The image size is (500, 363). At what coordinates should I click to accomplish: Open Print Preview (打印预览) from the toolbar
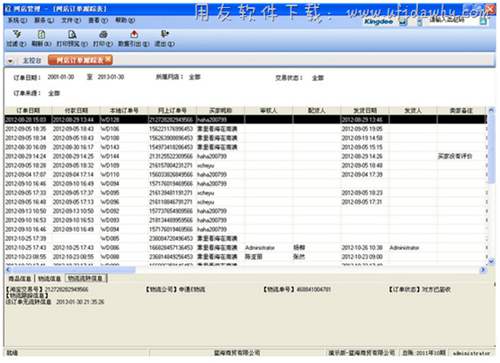[72, 34]
